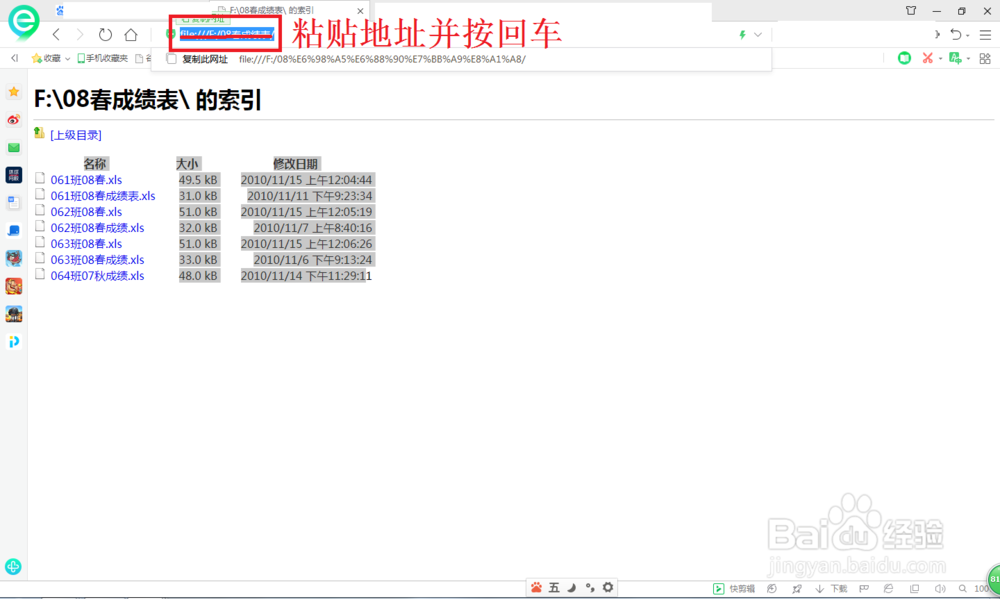Open file 061班08春.xls
This screenshot has height=600, width=1000.
(x=86, y=180)
